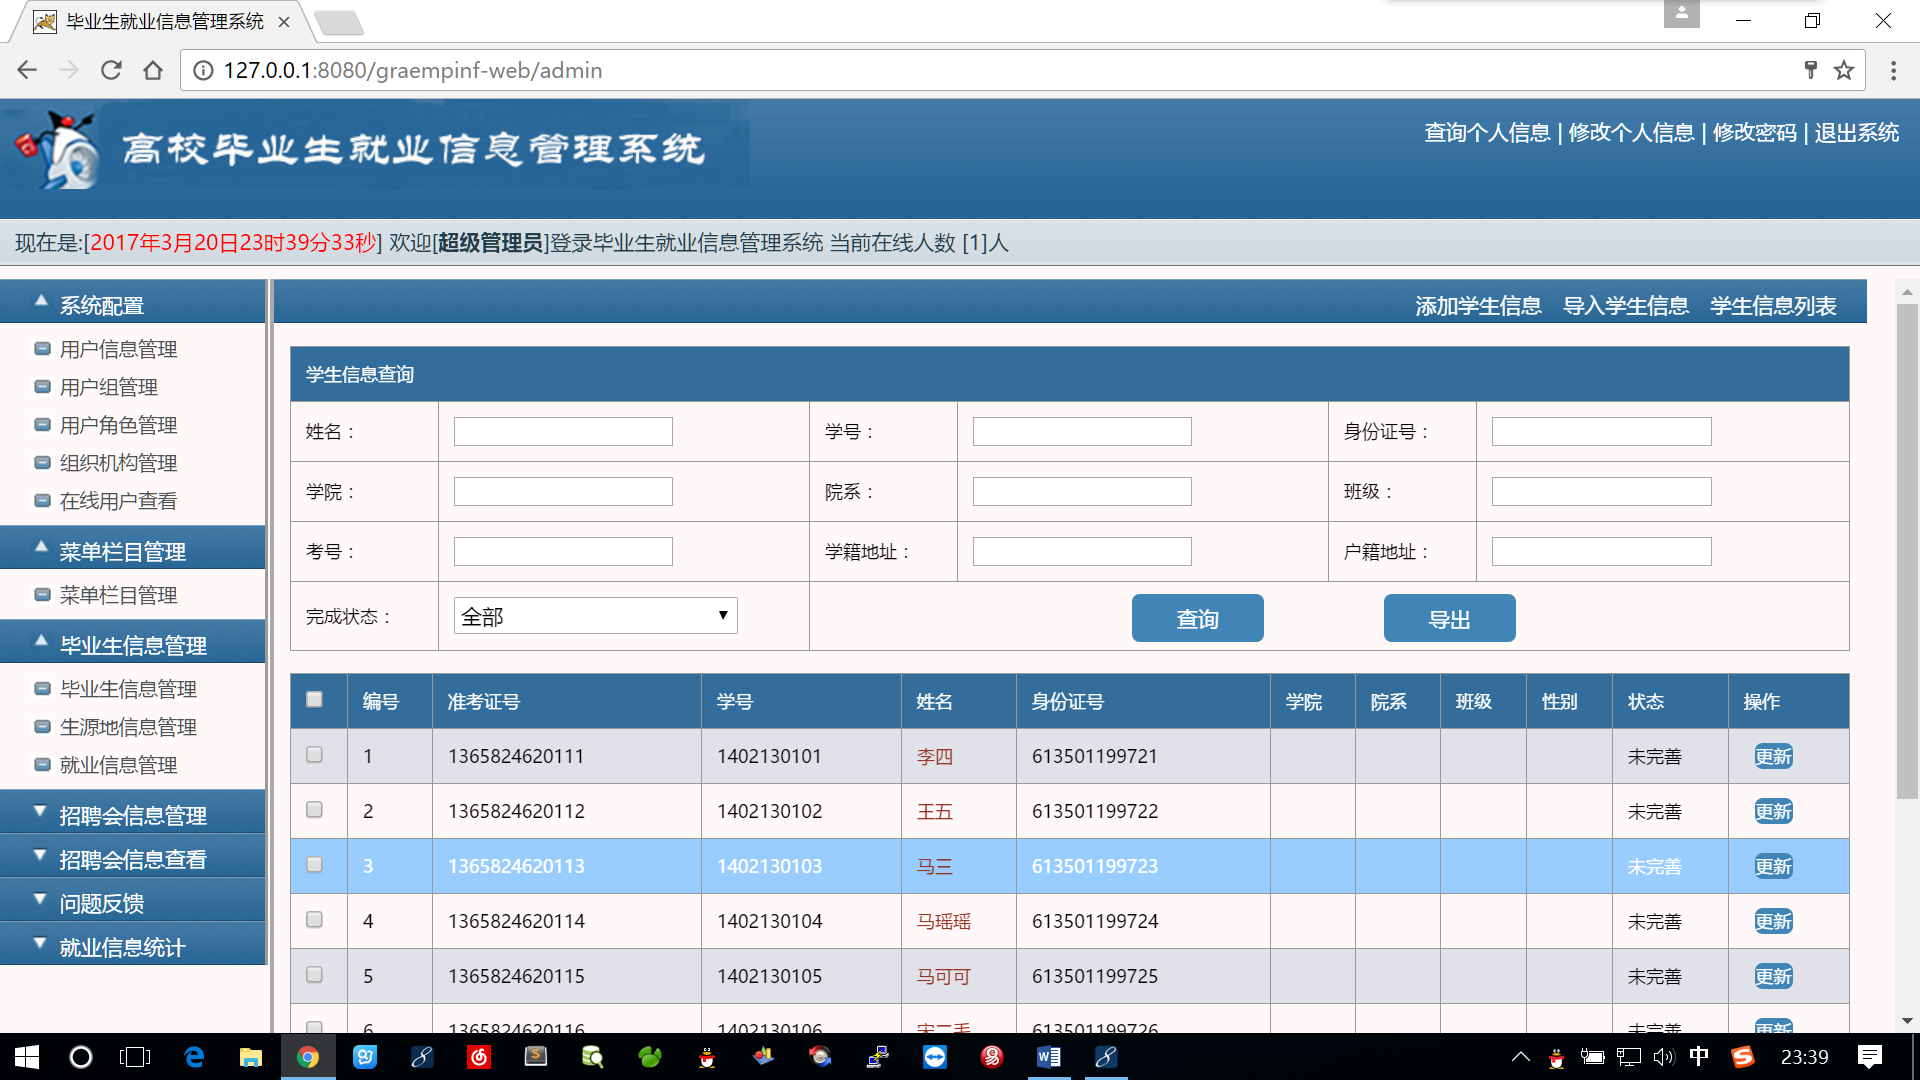
Task: Check the checkbox for row 5 (马可可)
Action: pyautogui.click(x=314, y=975)
